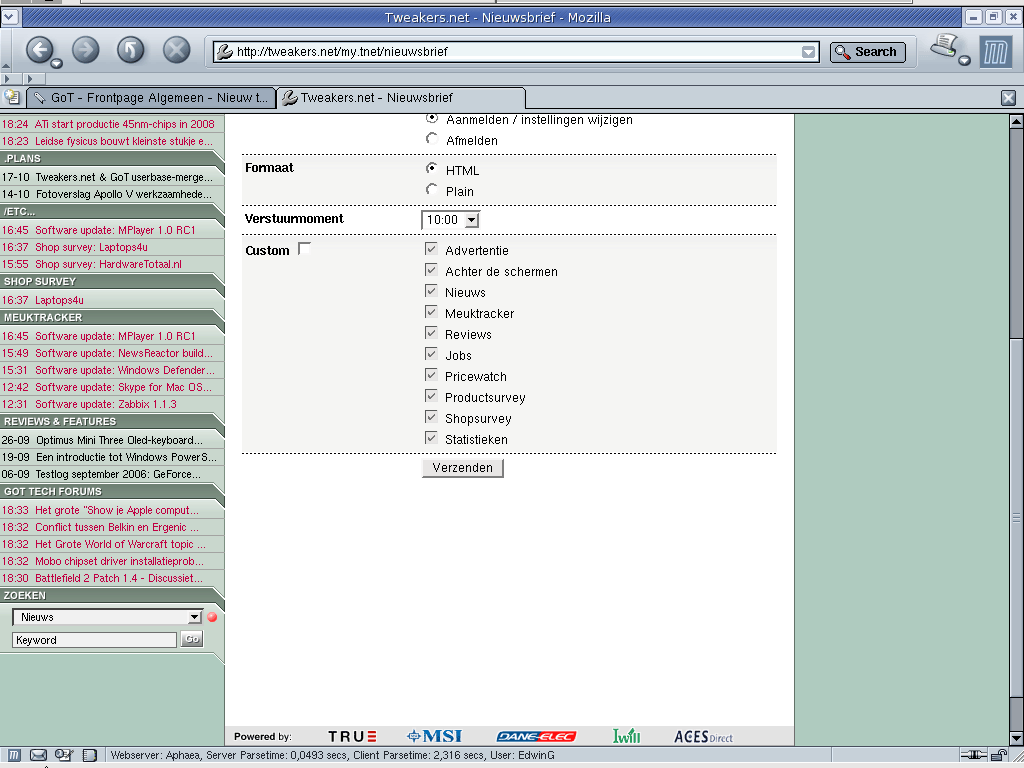The image size is (1024, 768).
Task: Open Battlefield 2 Patch 1.4 forum link
Action: tap(119, 579)
